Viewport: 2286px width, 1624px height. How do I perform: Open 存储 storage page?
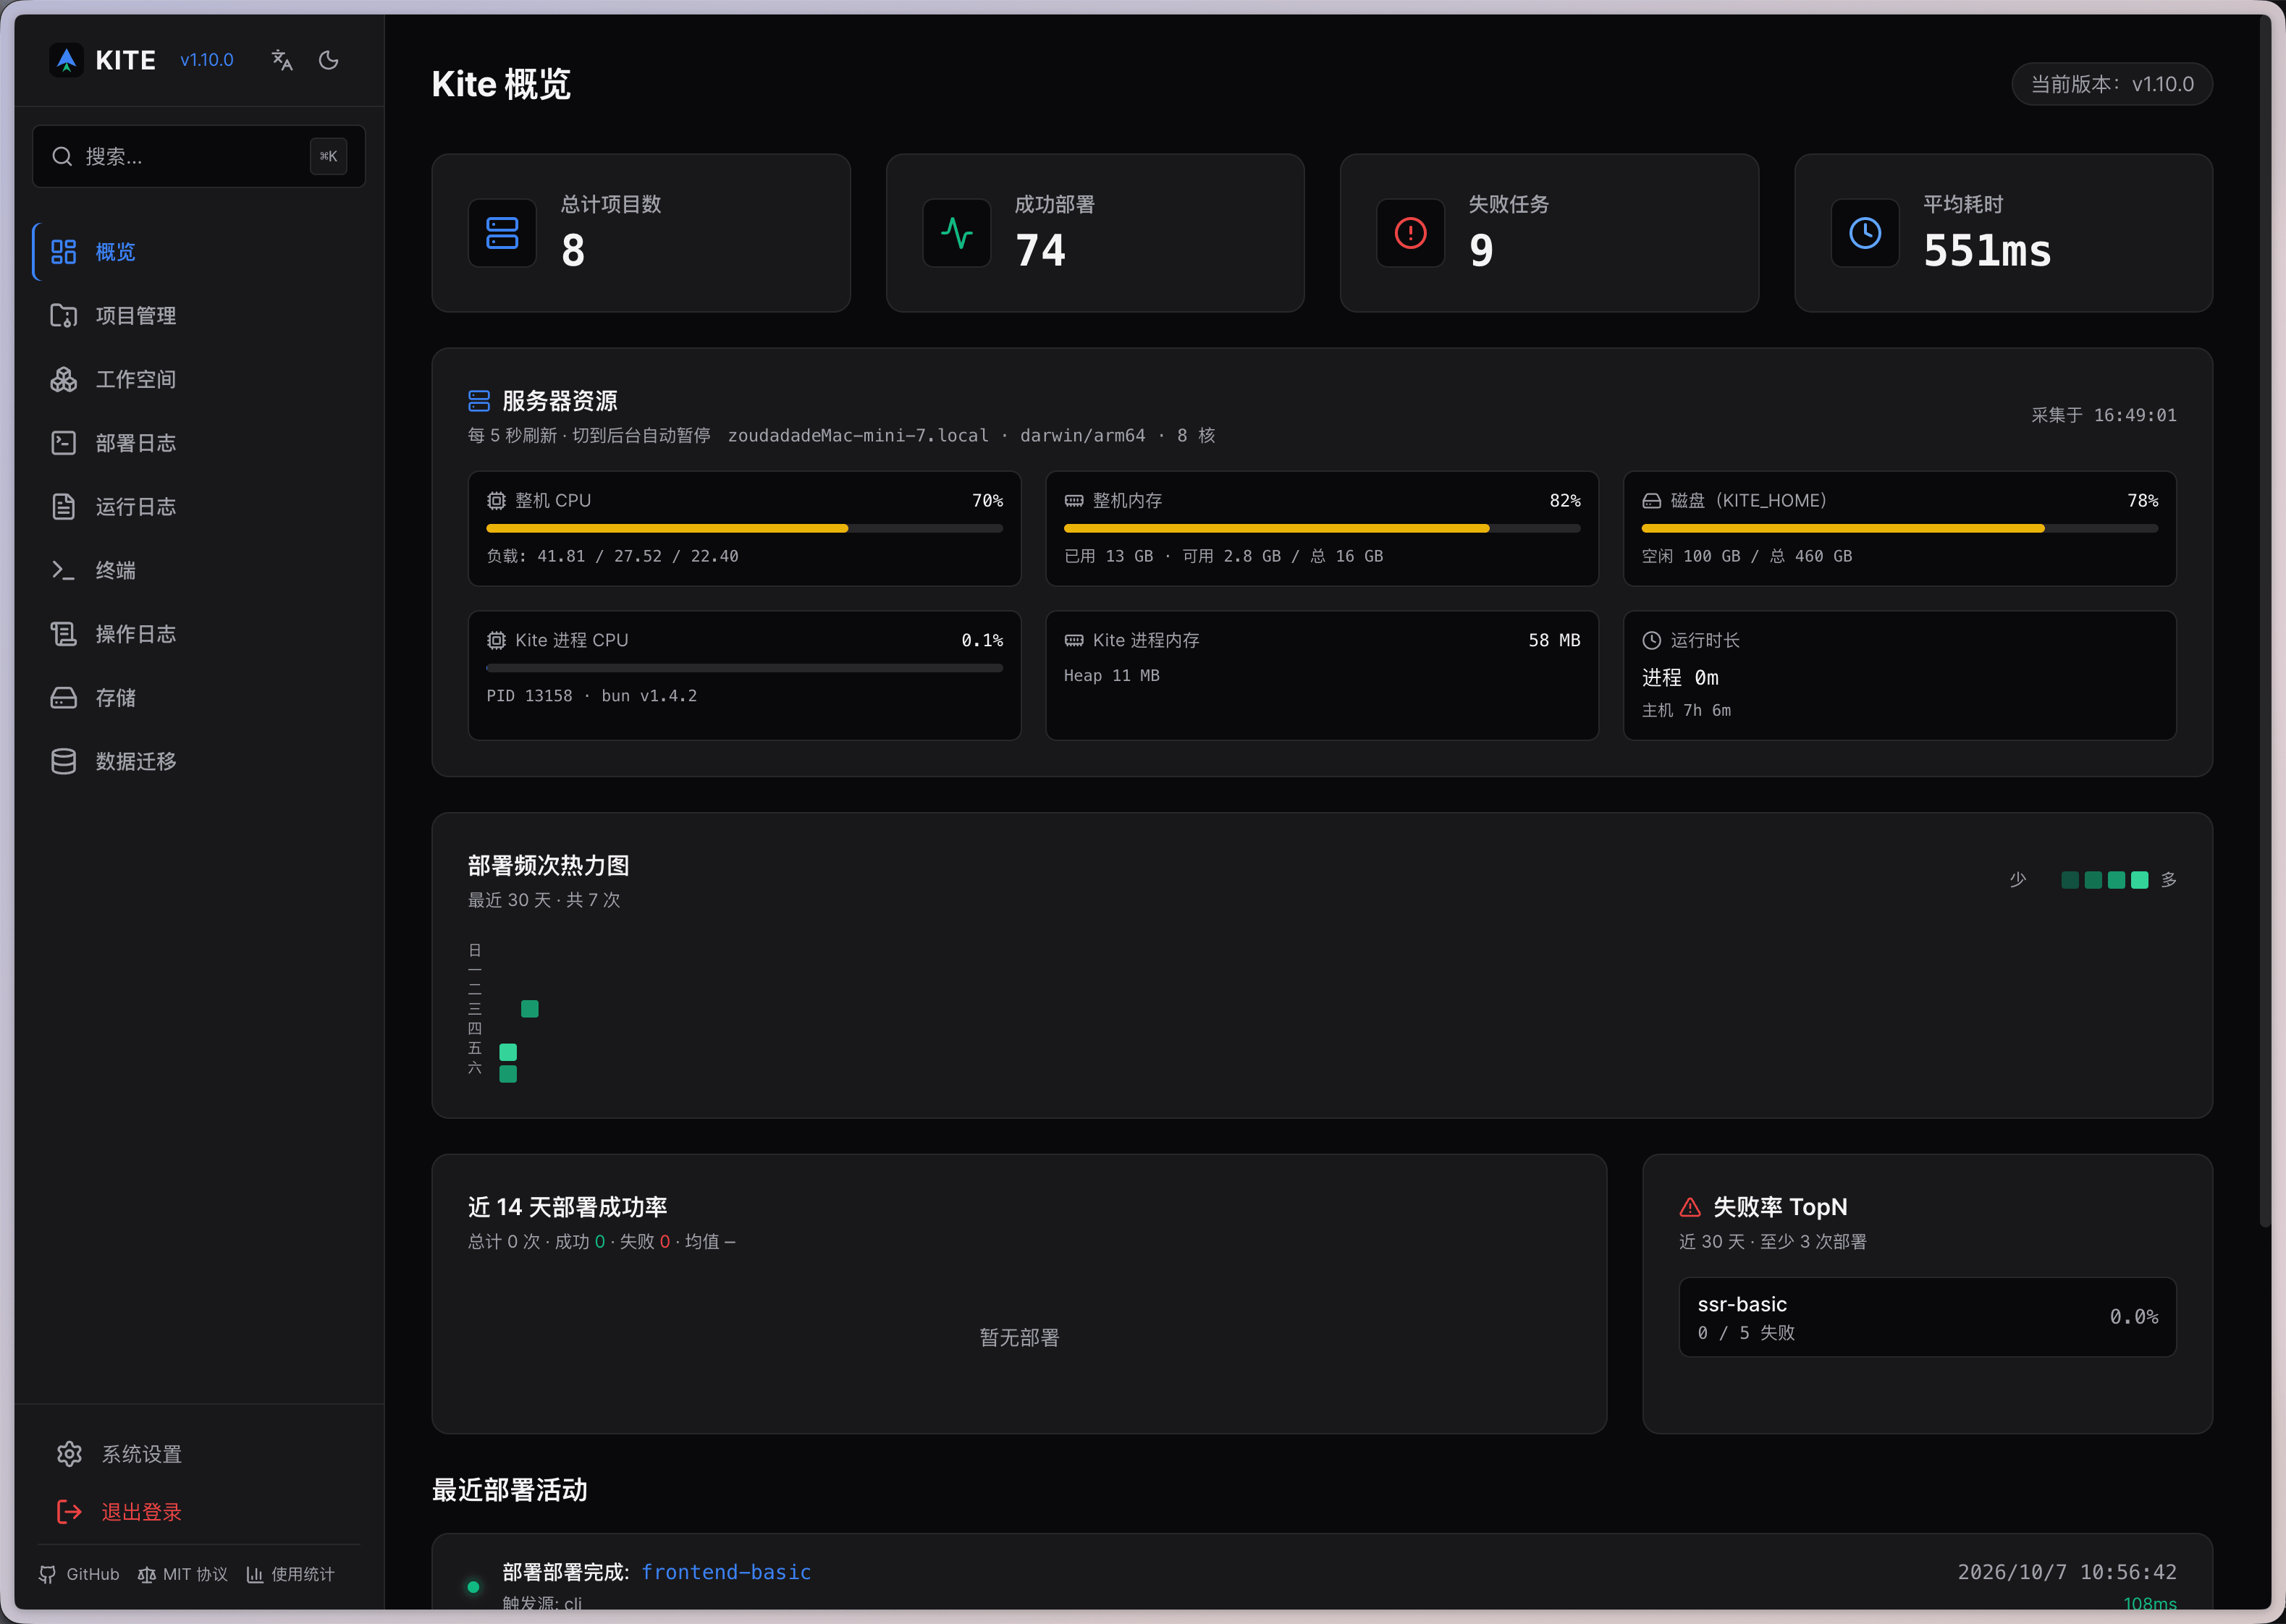tap(199, 698)
